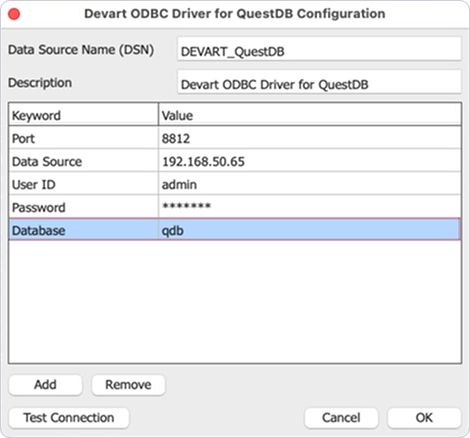Edit the admin user value

pos(310,184)
